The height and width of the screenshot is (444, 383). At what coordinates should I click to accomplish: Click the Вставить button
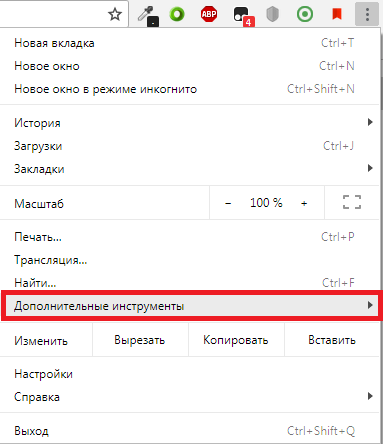click(x=332, y=340)
